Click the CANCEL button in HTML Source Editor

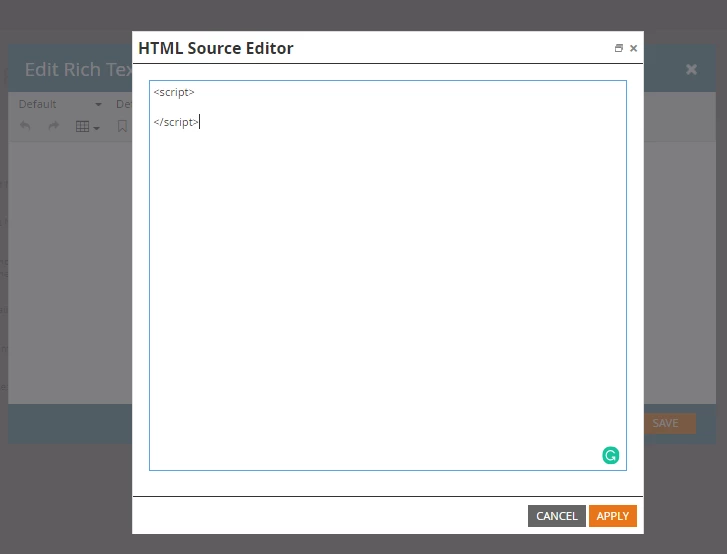click(556, 516)
